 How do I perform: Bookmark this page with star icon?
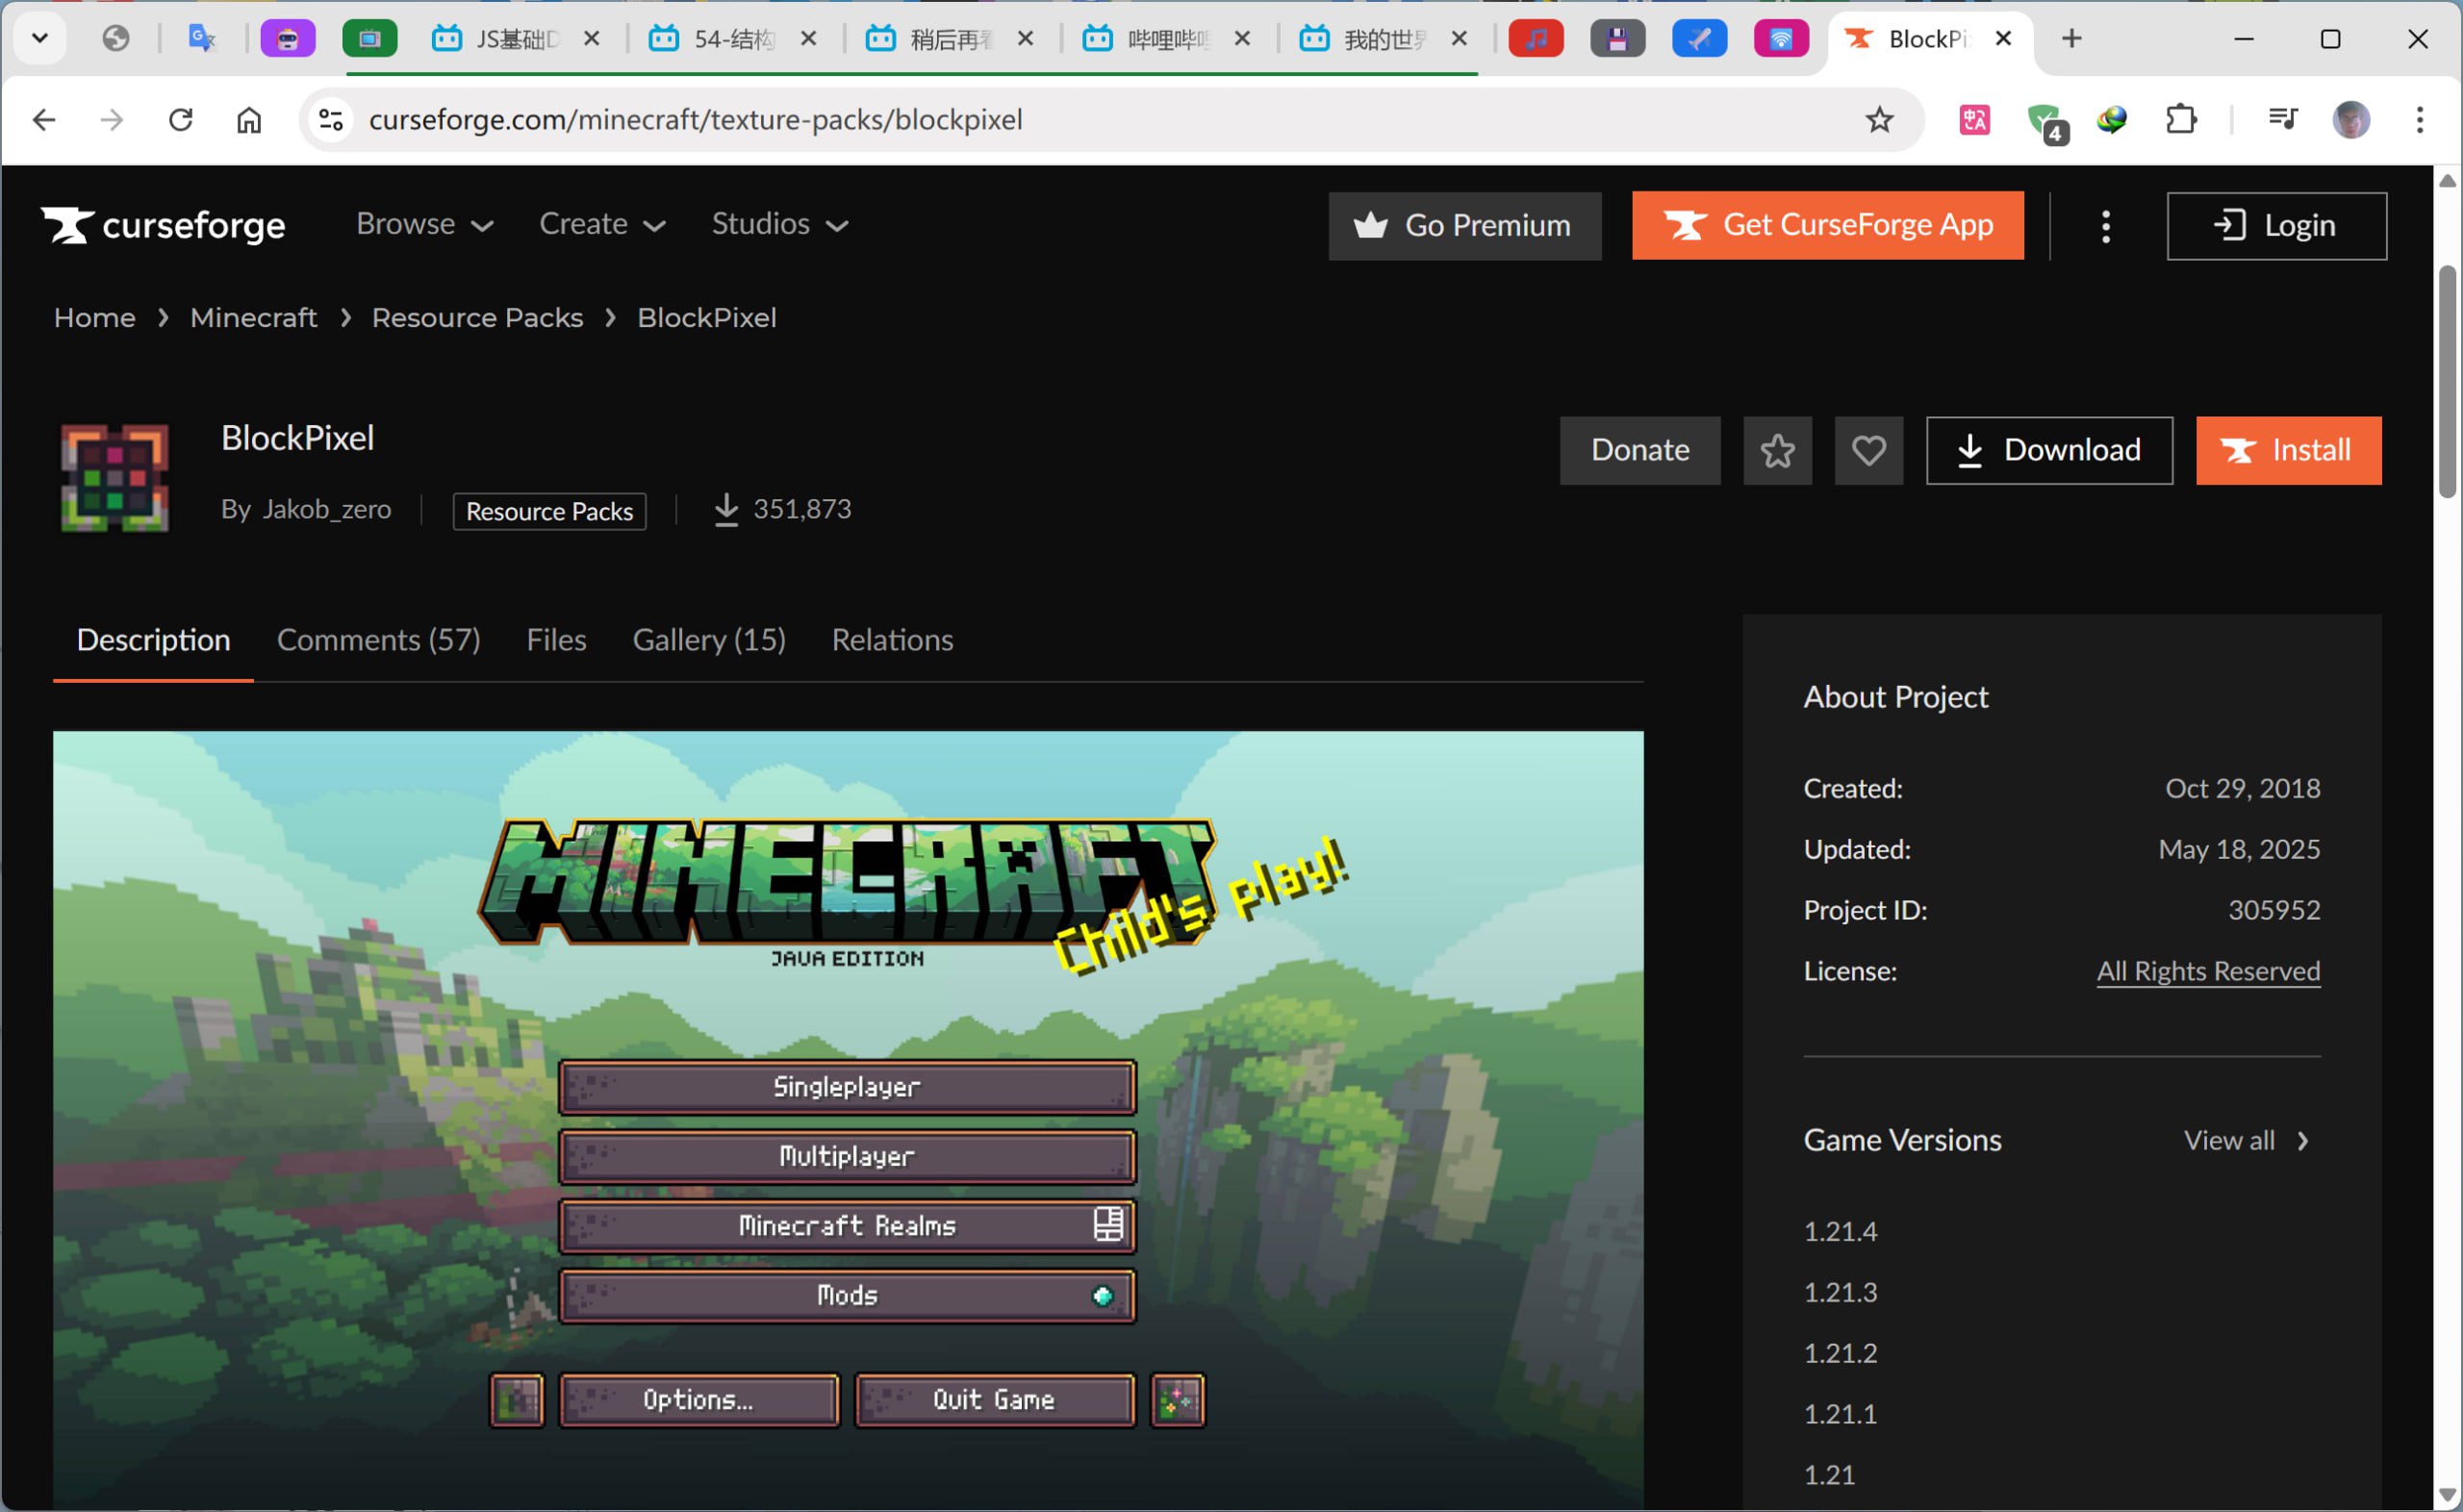1879,120
